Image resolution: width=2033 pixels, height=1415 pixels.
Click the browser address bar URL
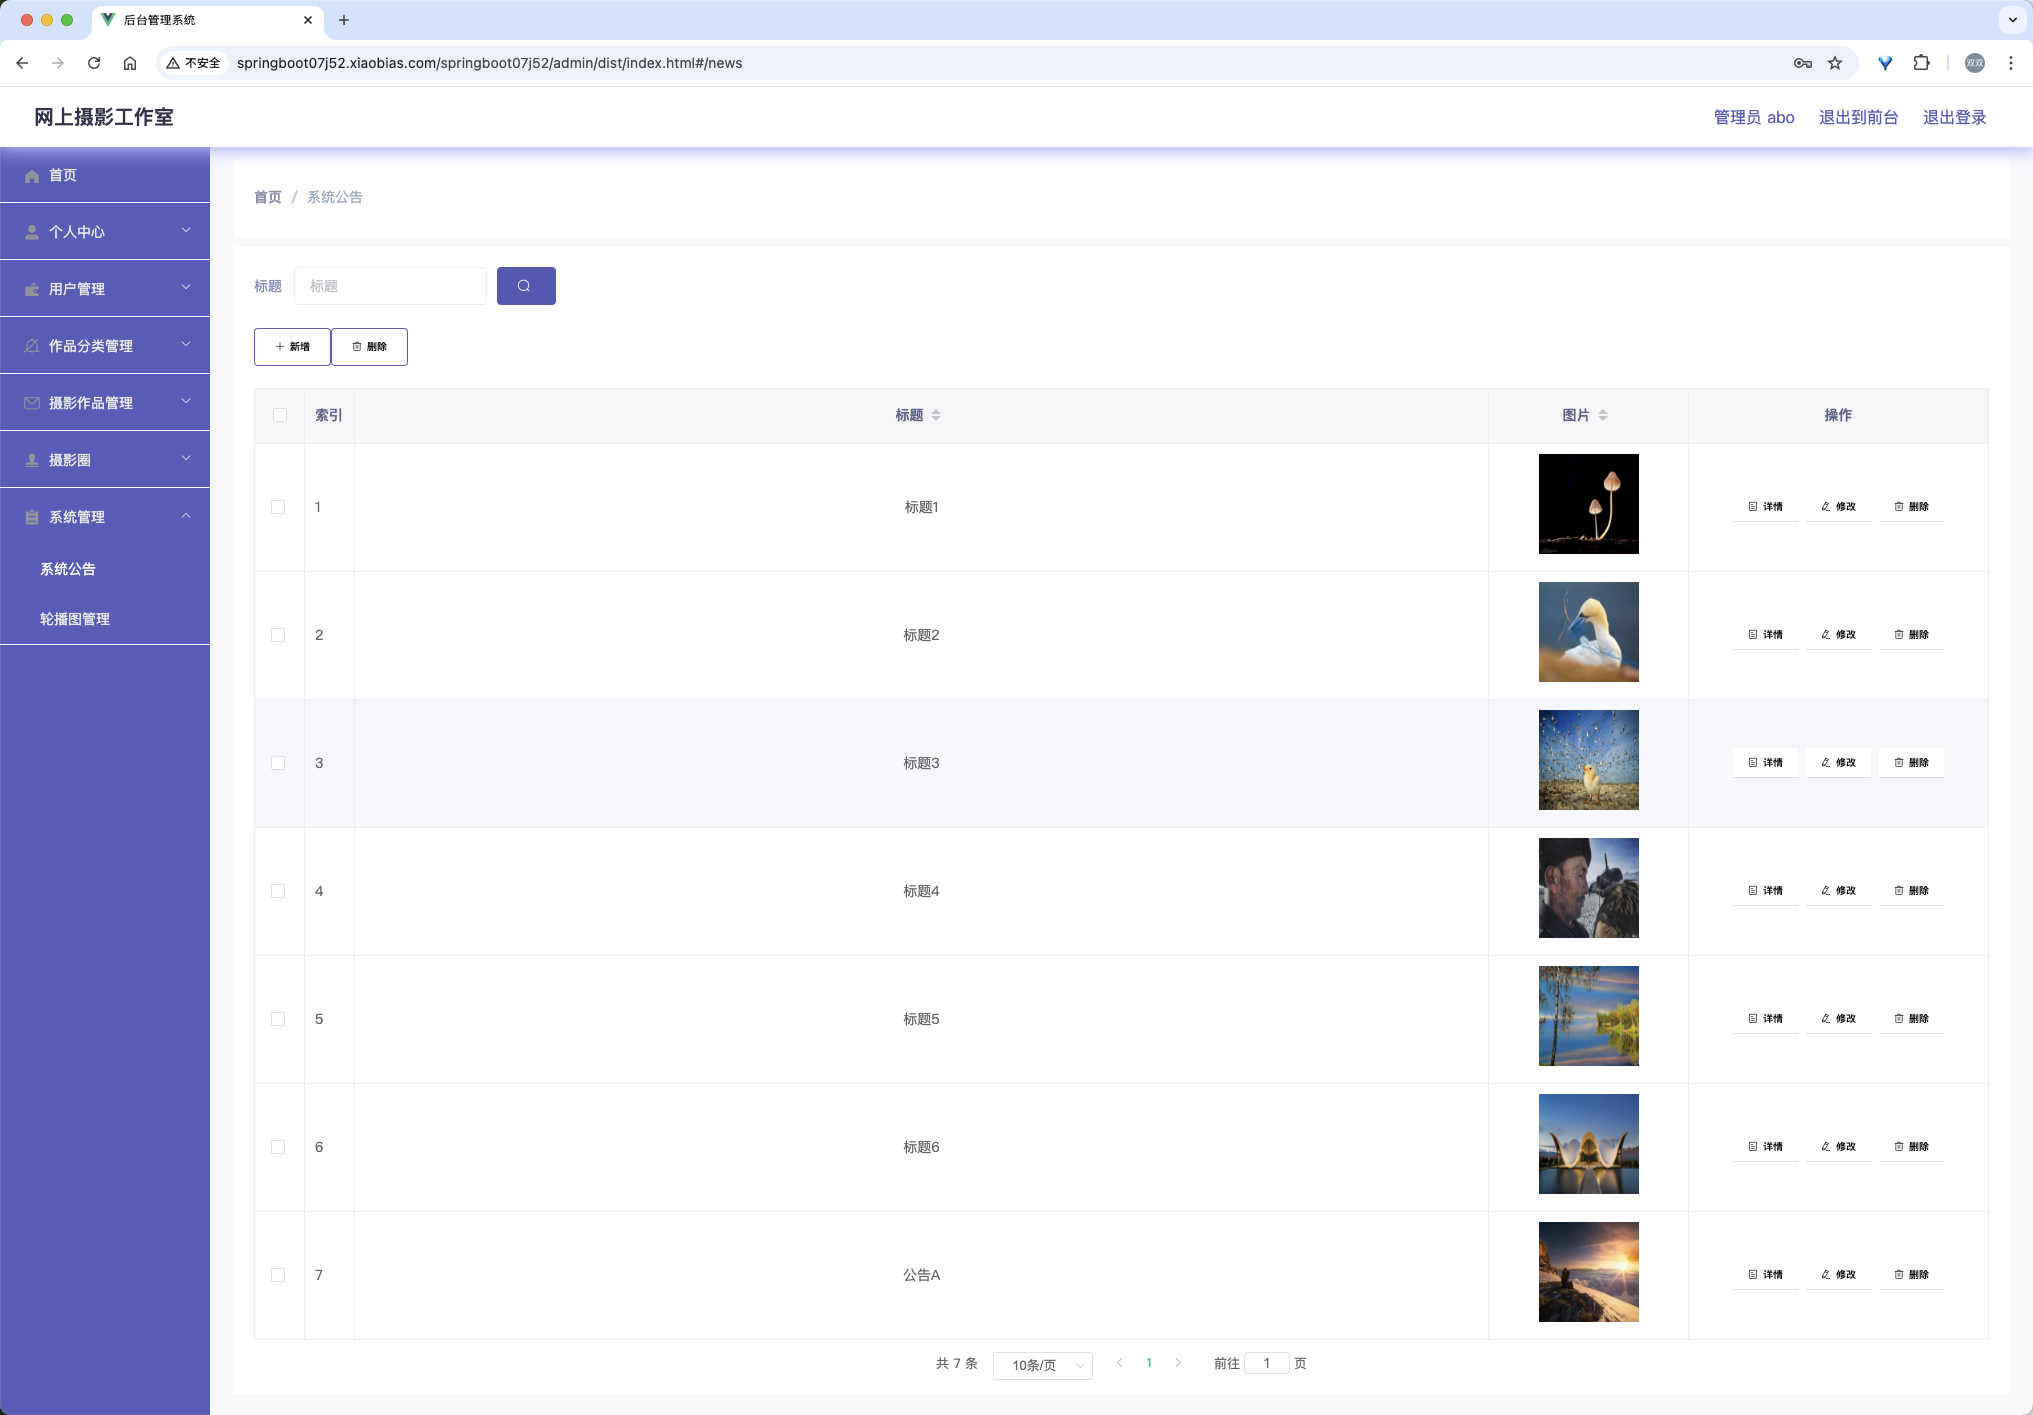coord(489,63)
